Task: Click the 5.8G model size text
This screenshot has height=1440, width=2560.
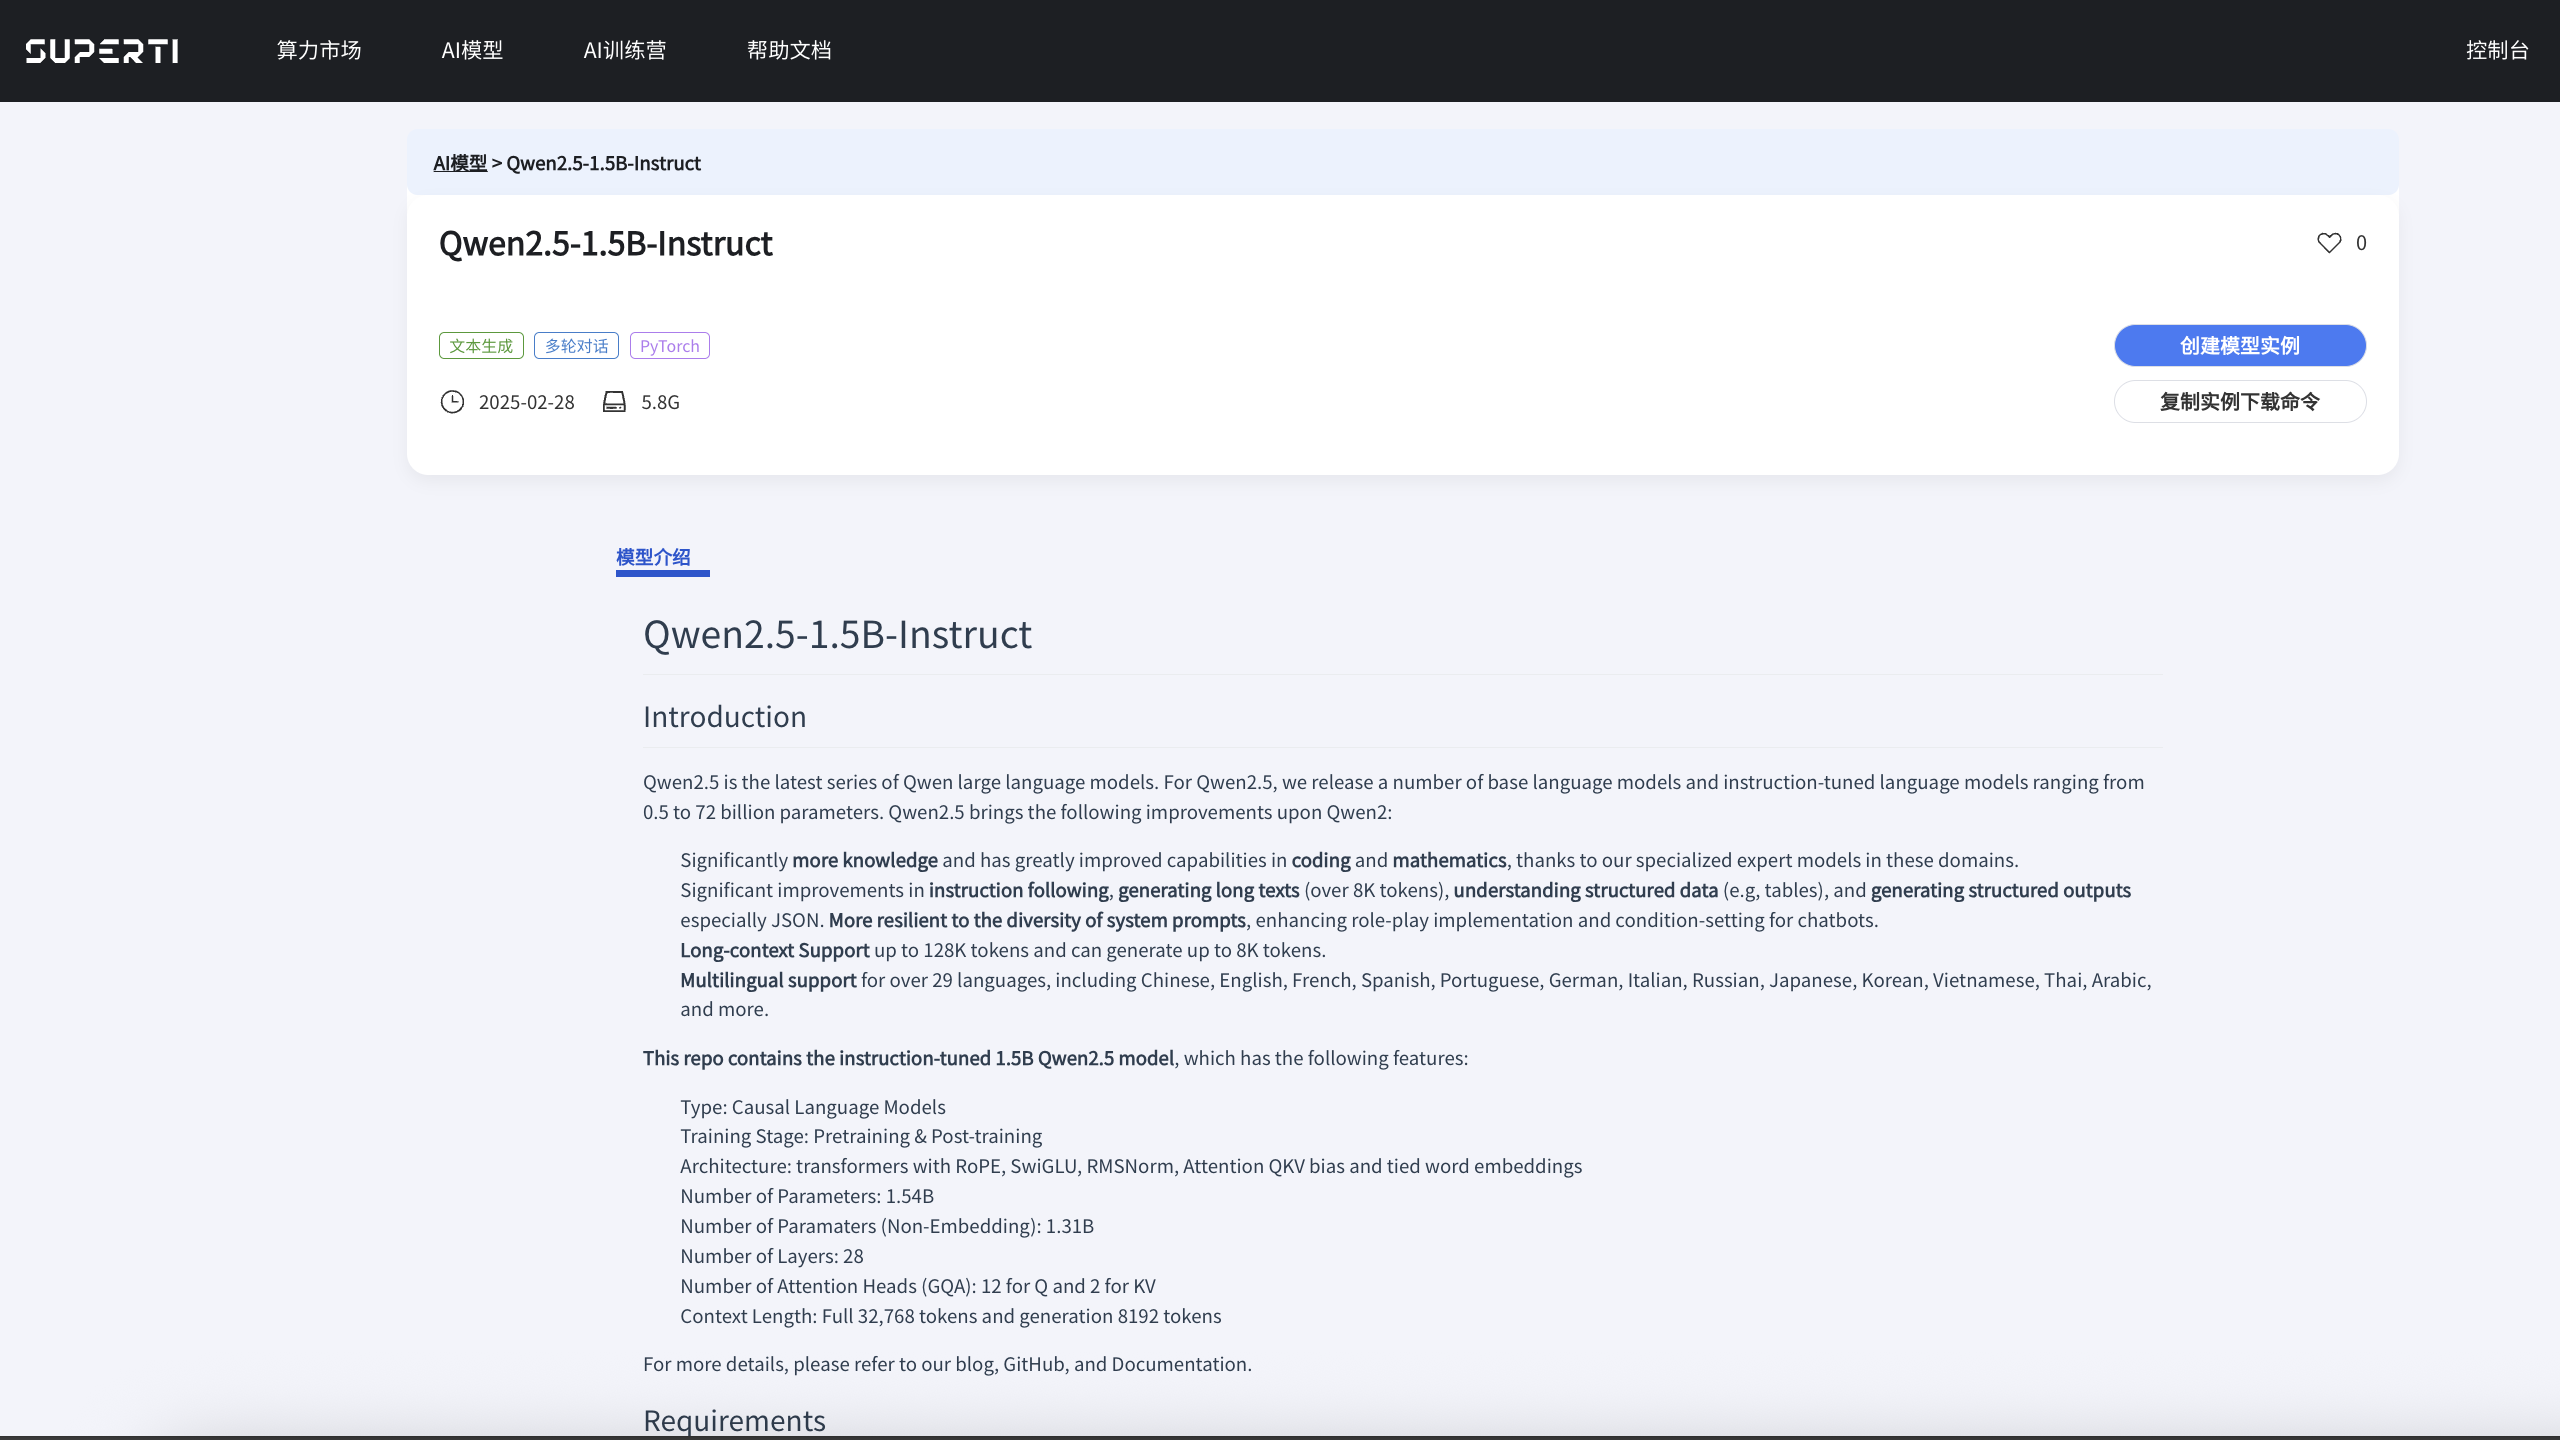Action: coord(660,402)
